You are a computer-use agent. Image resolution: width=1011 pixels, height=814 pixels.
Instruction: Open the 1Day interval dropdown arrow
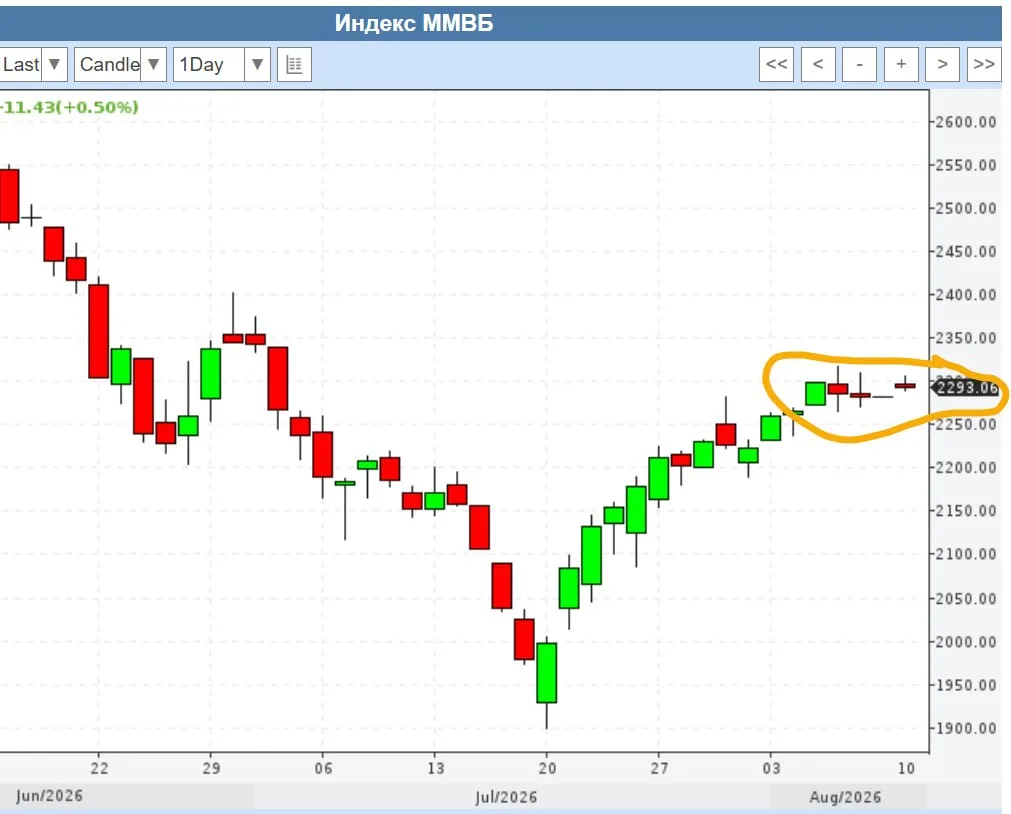[257, 65]
